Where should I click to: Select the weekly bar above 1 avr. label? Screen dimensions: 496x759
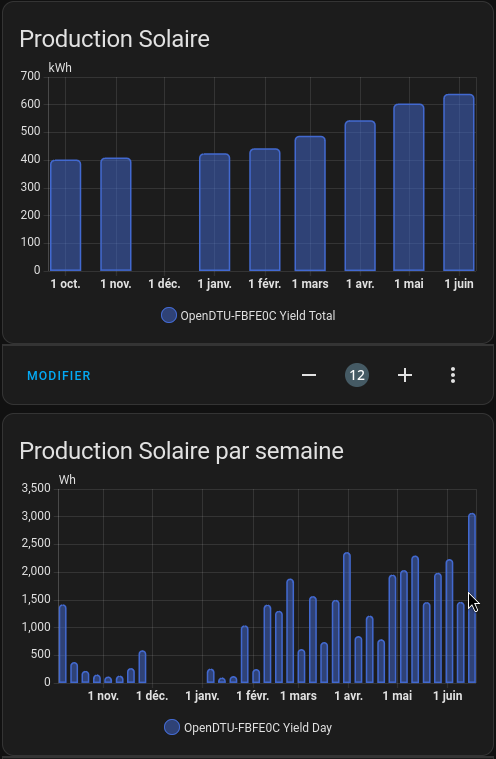tap(347, 618)
